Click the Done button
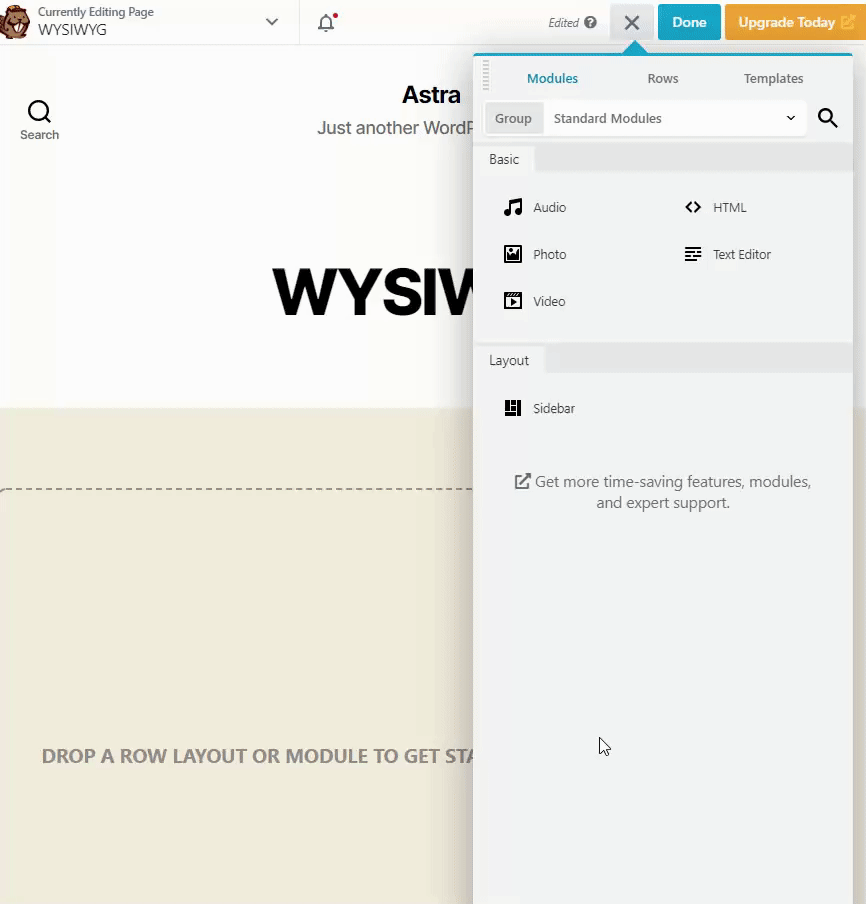This screenshot has height=904, width=866. 689,22
